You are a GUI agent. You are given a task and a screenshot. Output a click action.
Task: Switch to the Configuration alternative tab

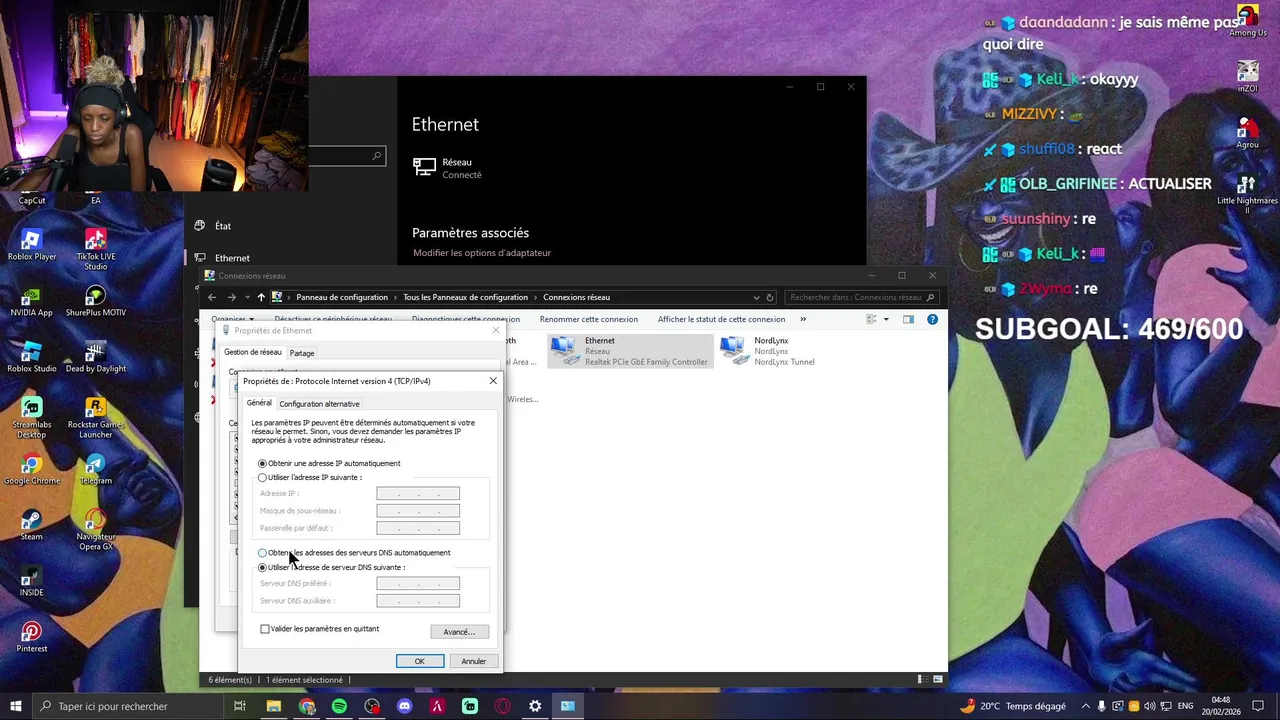[x=319, y=404]
